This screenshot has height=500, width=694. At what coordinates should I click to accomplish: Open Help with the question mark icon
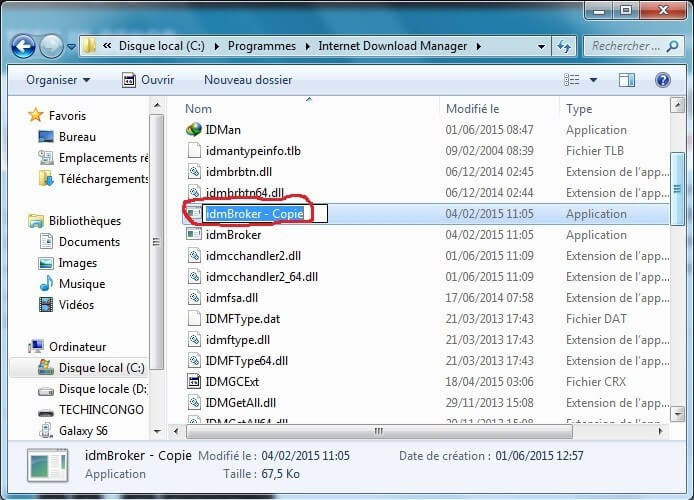click(x=663, y=80)
